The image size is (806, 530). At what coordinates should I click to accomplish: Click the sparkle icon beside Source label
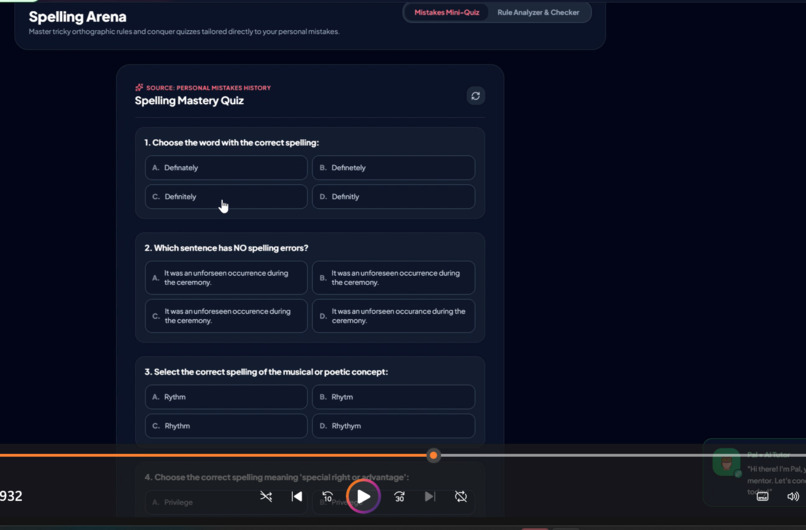tap(139, 87)
